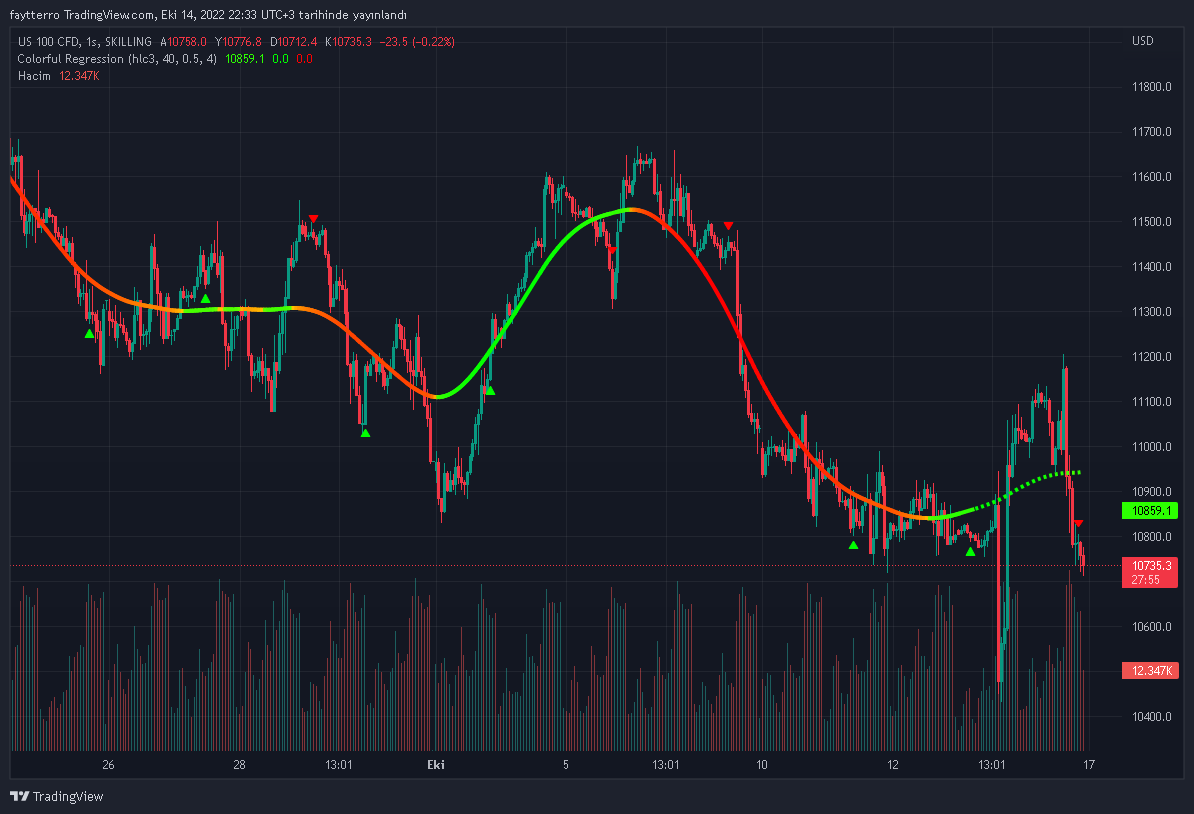Click the red 10735.3 last-price tag
The width and height of the screenshot is (1194, 814).
click(1150, 573)
